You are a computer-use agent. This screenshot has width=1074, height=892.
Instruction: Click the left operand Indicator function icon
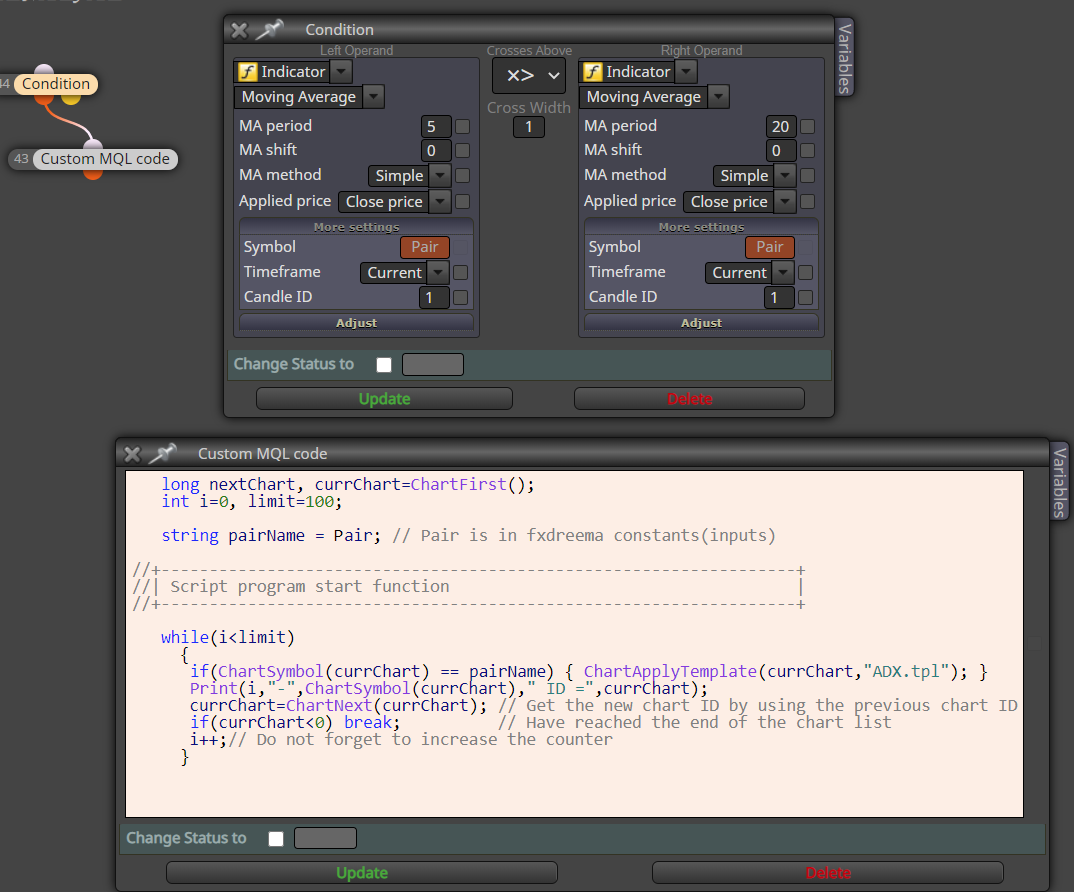point(247,72)
